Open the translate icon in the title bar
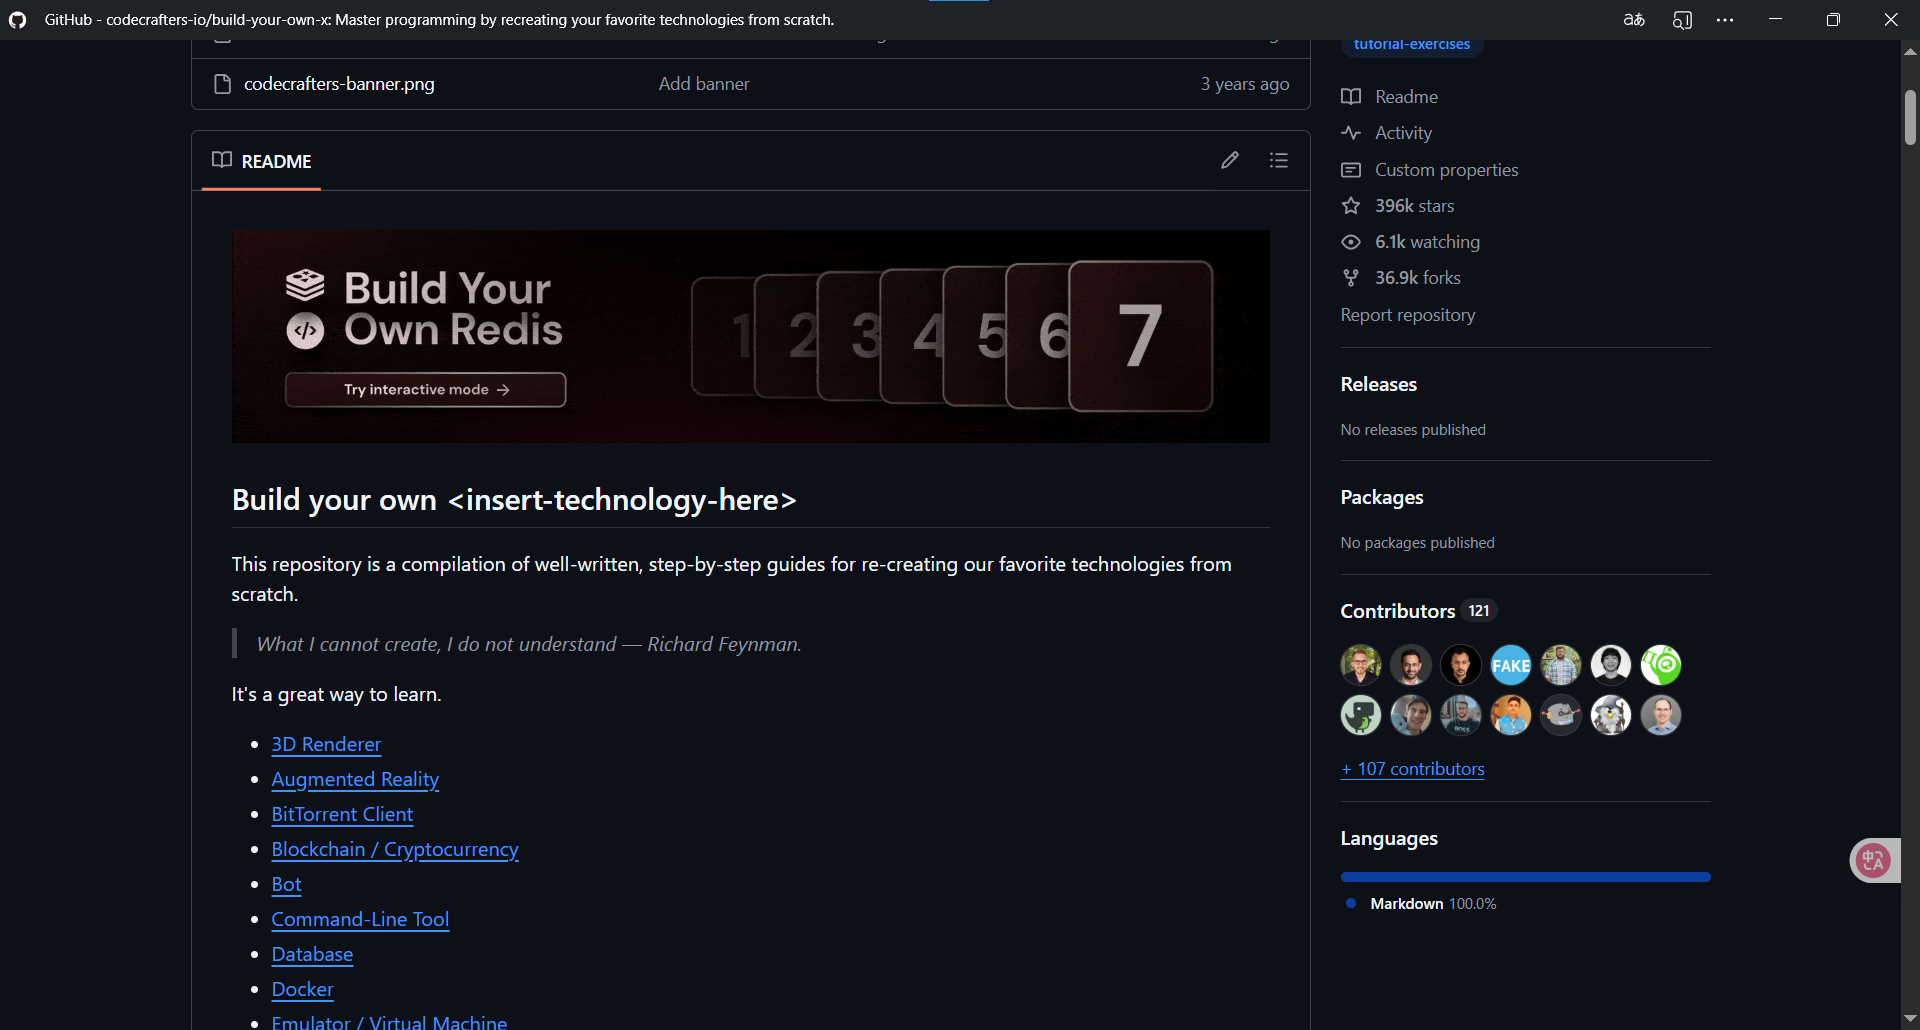Viewport: 1920px width, 1030px height. pyautogui.click(x=1634, y=20)
